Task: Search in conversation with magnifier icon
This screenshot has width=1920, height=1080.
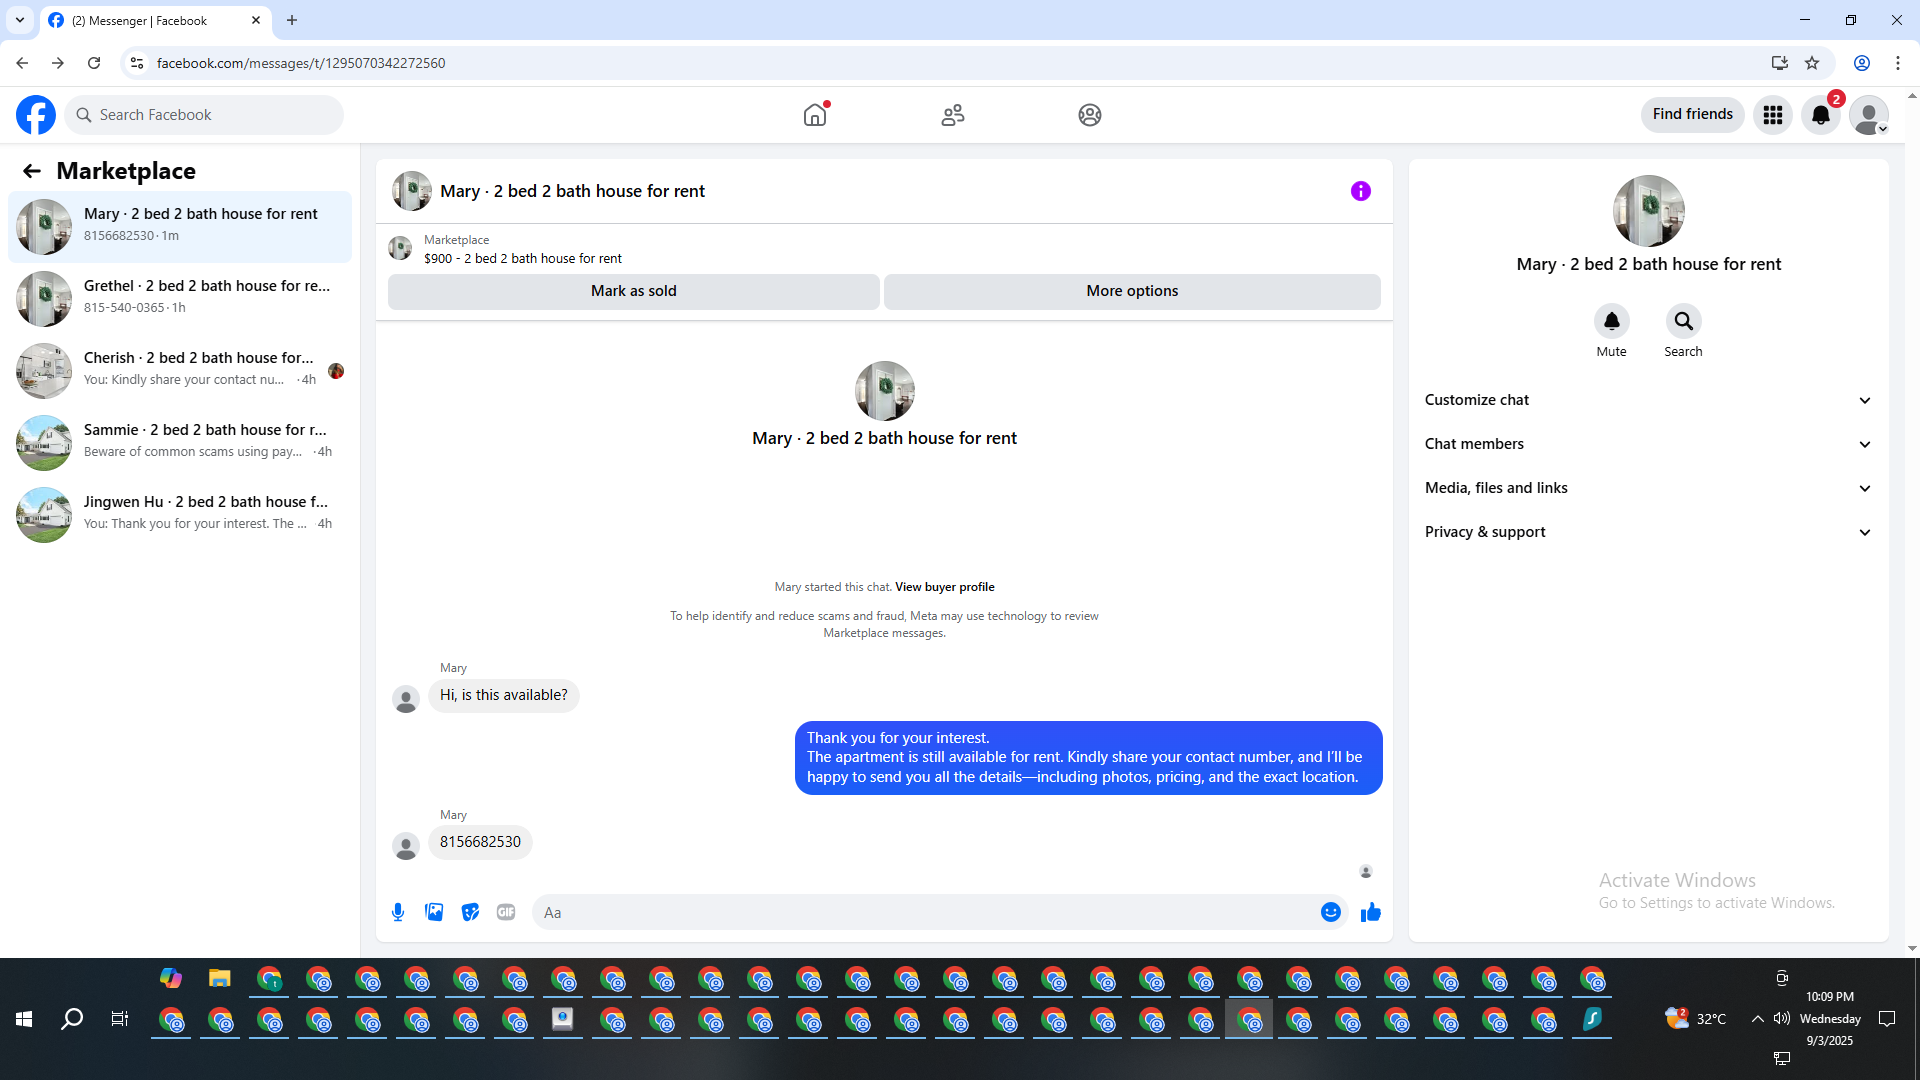Action: 1684,321
